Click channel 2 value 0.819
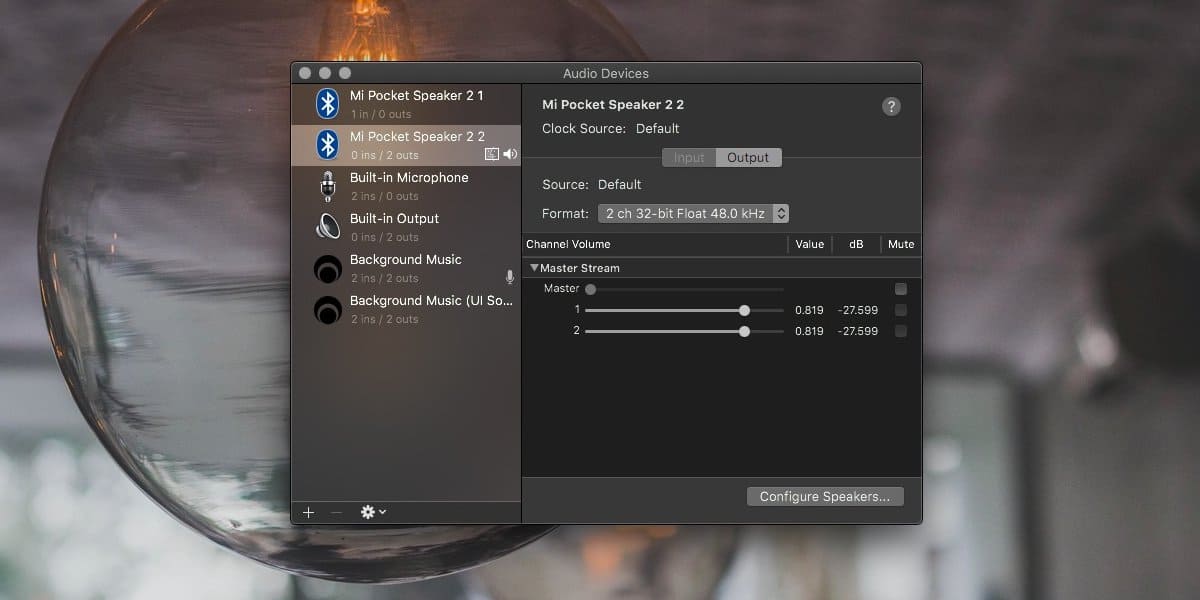This screenshot has height=600, width=1200. point(809,331)
